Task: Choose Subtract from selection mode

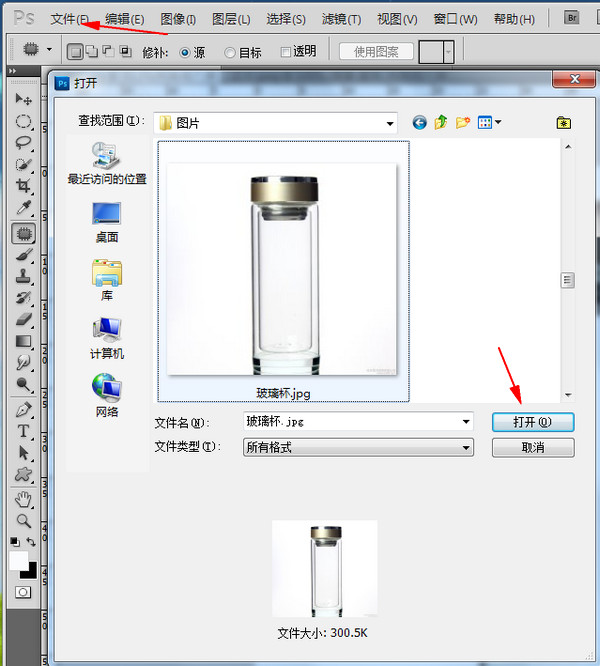Action: [108, 52]
